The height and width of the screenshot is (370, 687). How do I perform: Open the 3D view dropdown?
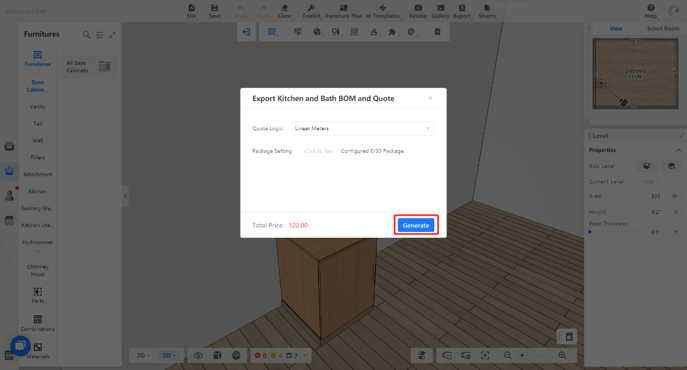169,356
